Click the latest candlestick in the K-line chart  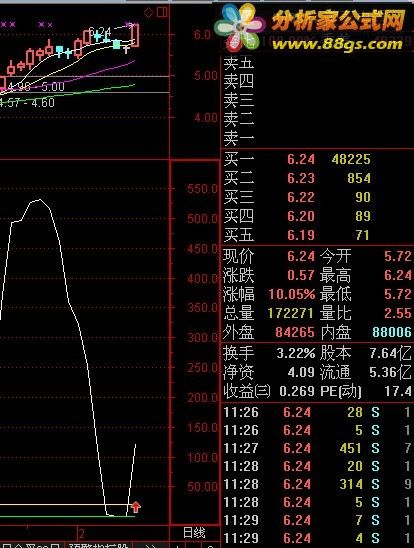pyautogui.click(x=135, y=35)
